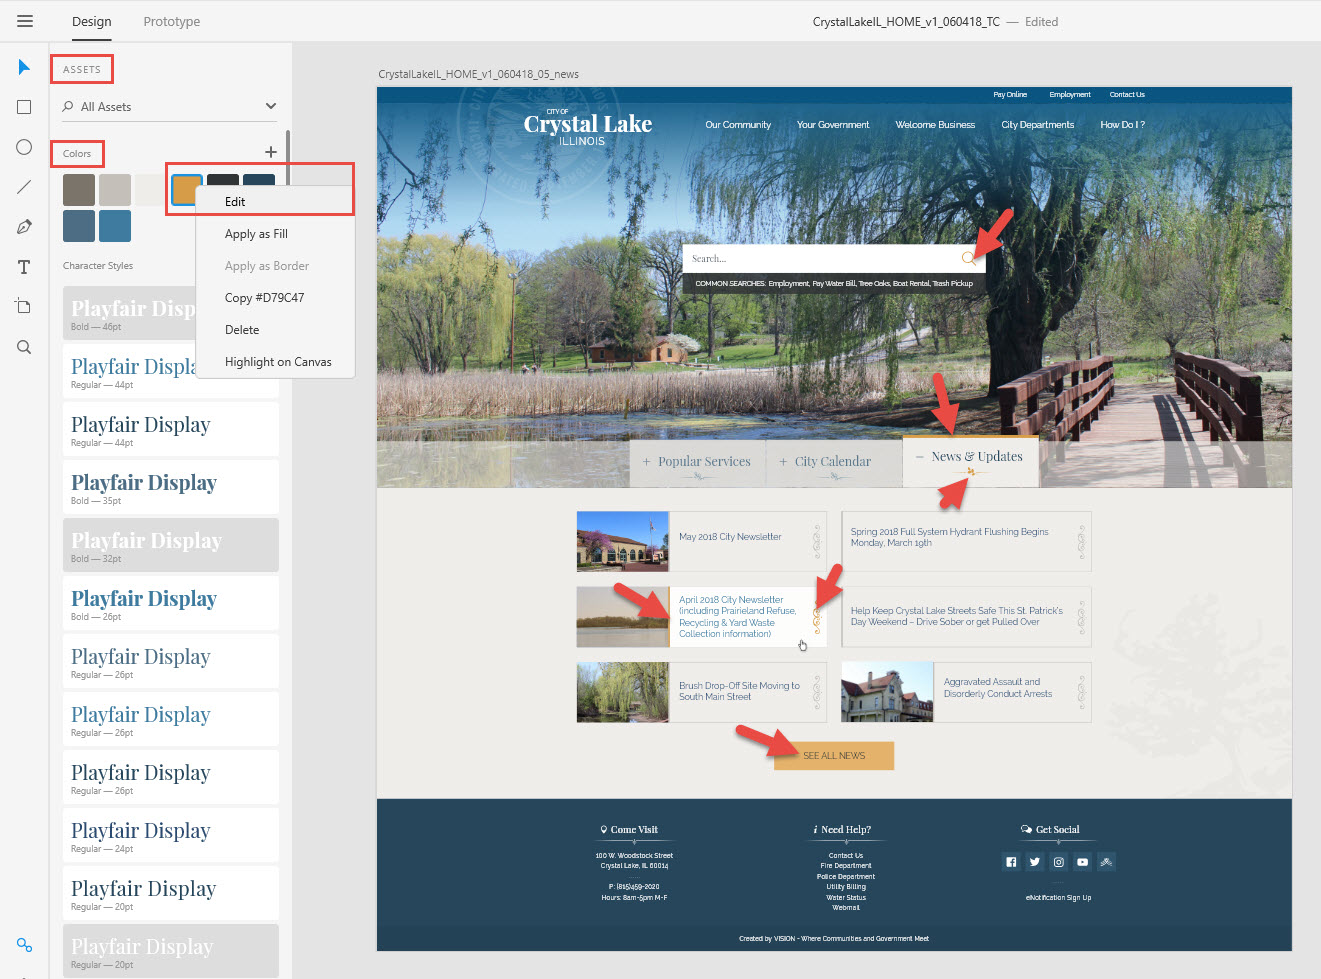The image size is (1321, 979).
Task: Click the April 2018 City Newsletter headline
Action: pyautogui.click(x=738, y=616)
